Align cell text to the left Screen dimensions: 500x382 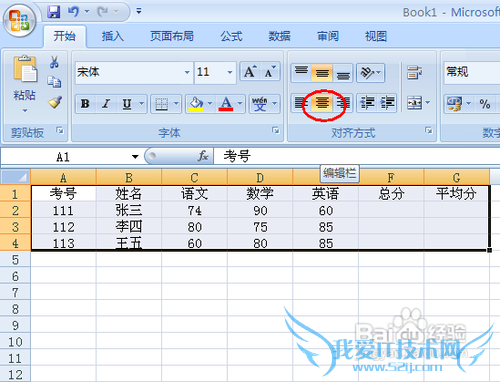pyautogui.click(x=301, y=103)
